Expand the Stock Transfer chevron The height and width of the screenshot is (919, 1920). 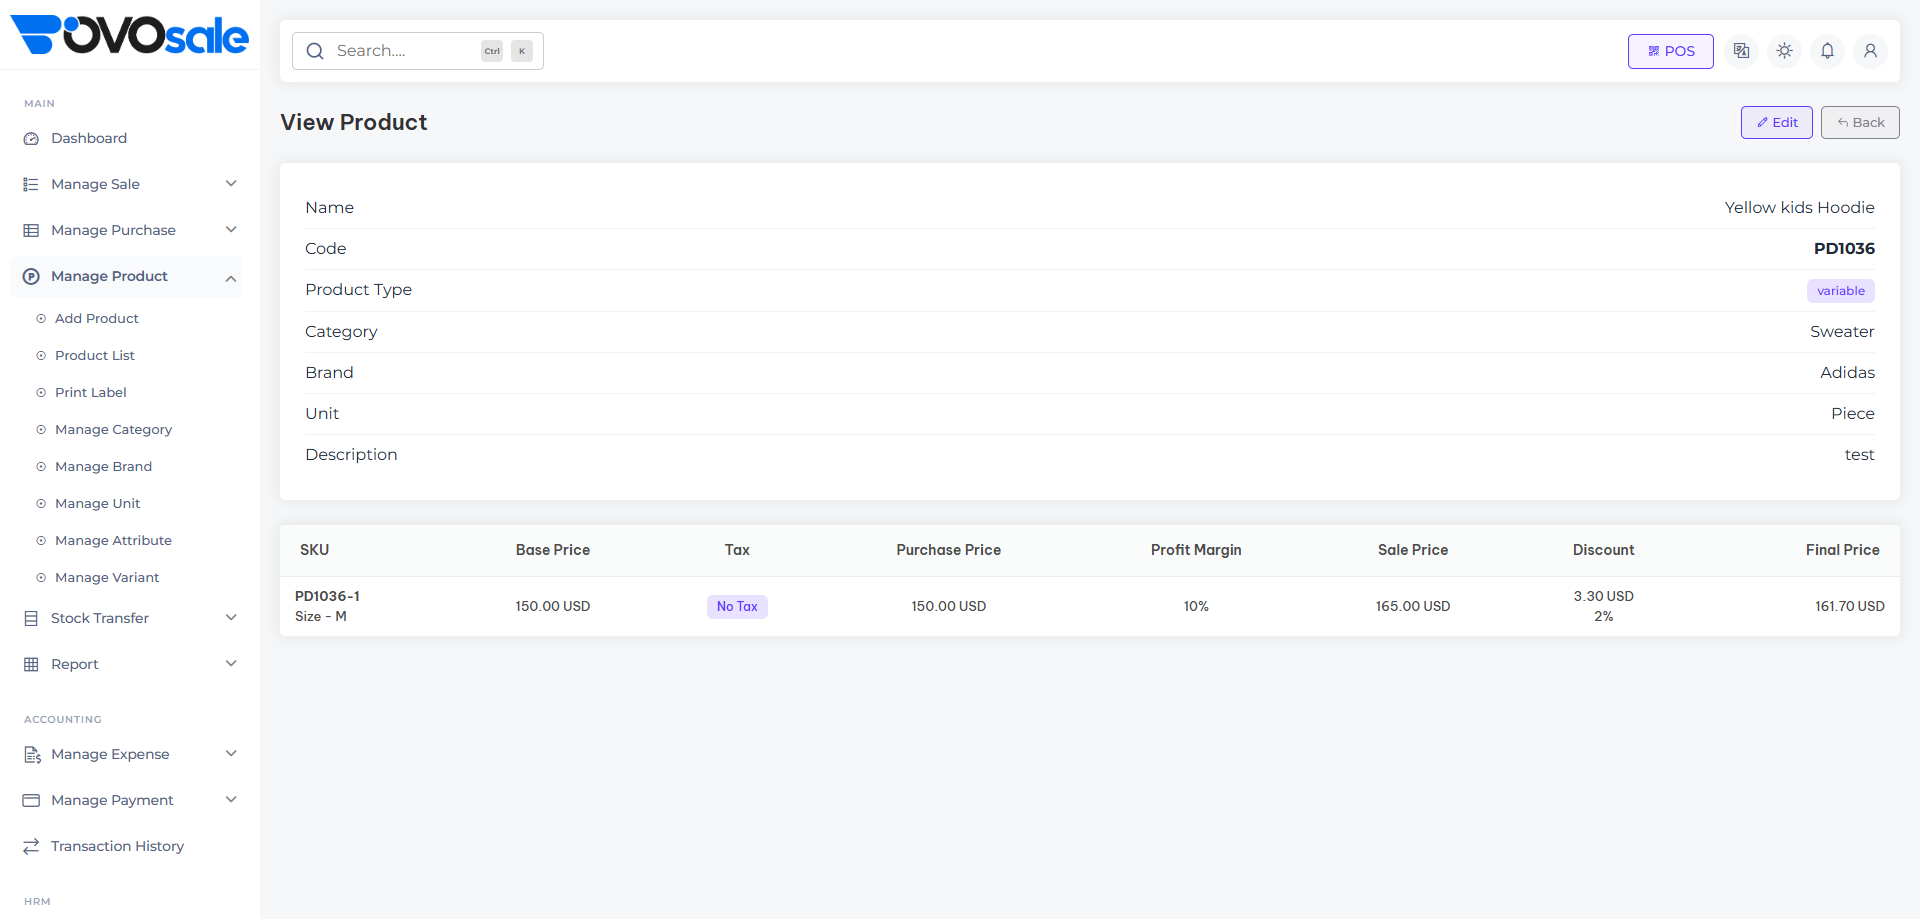tap(231, 618)
